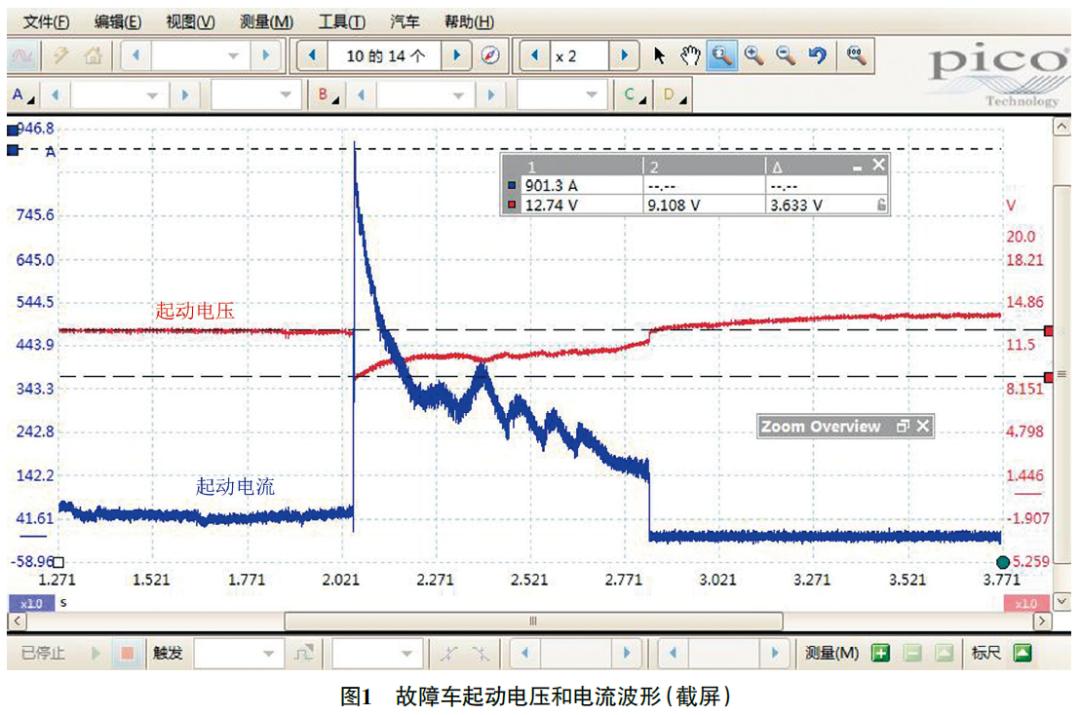Select the arrow pointer tool

click(658, 56)
